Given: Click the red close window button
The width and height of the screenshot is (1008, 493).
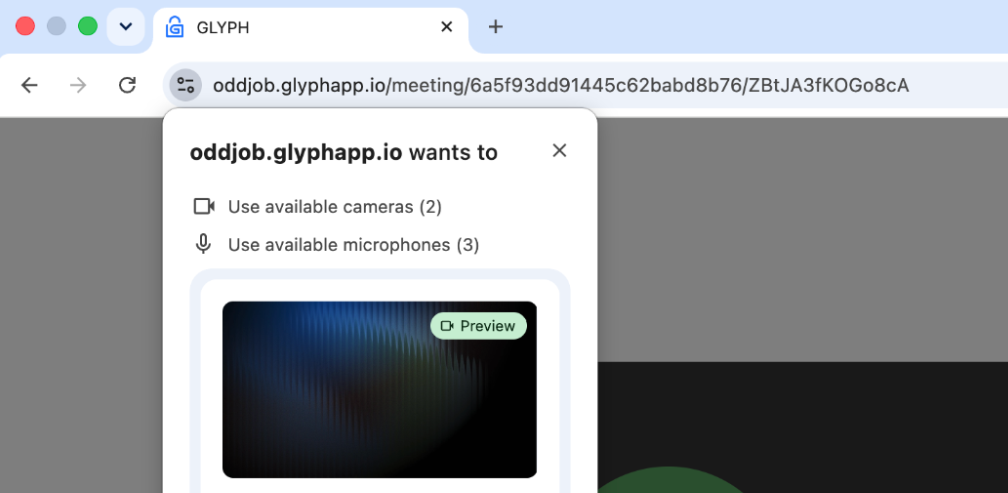Looking at the screenshot, I should coord(25,26).
